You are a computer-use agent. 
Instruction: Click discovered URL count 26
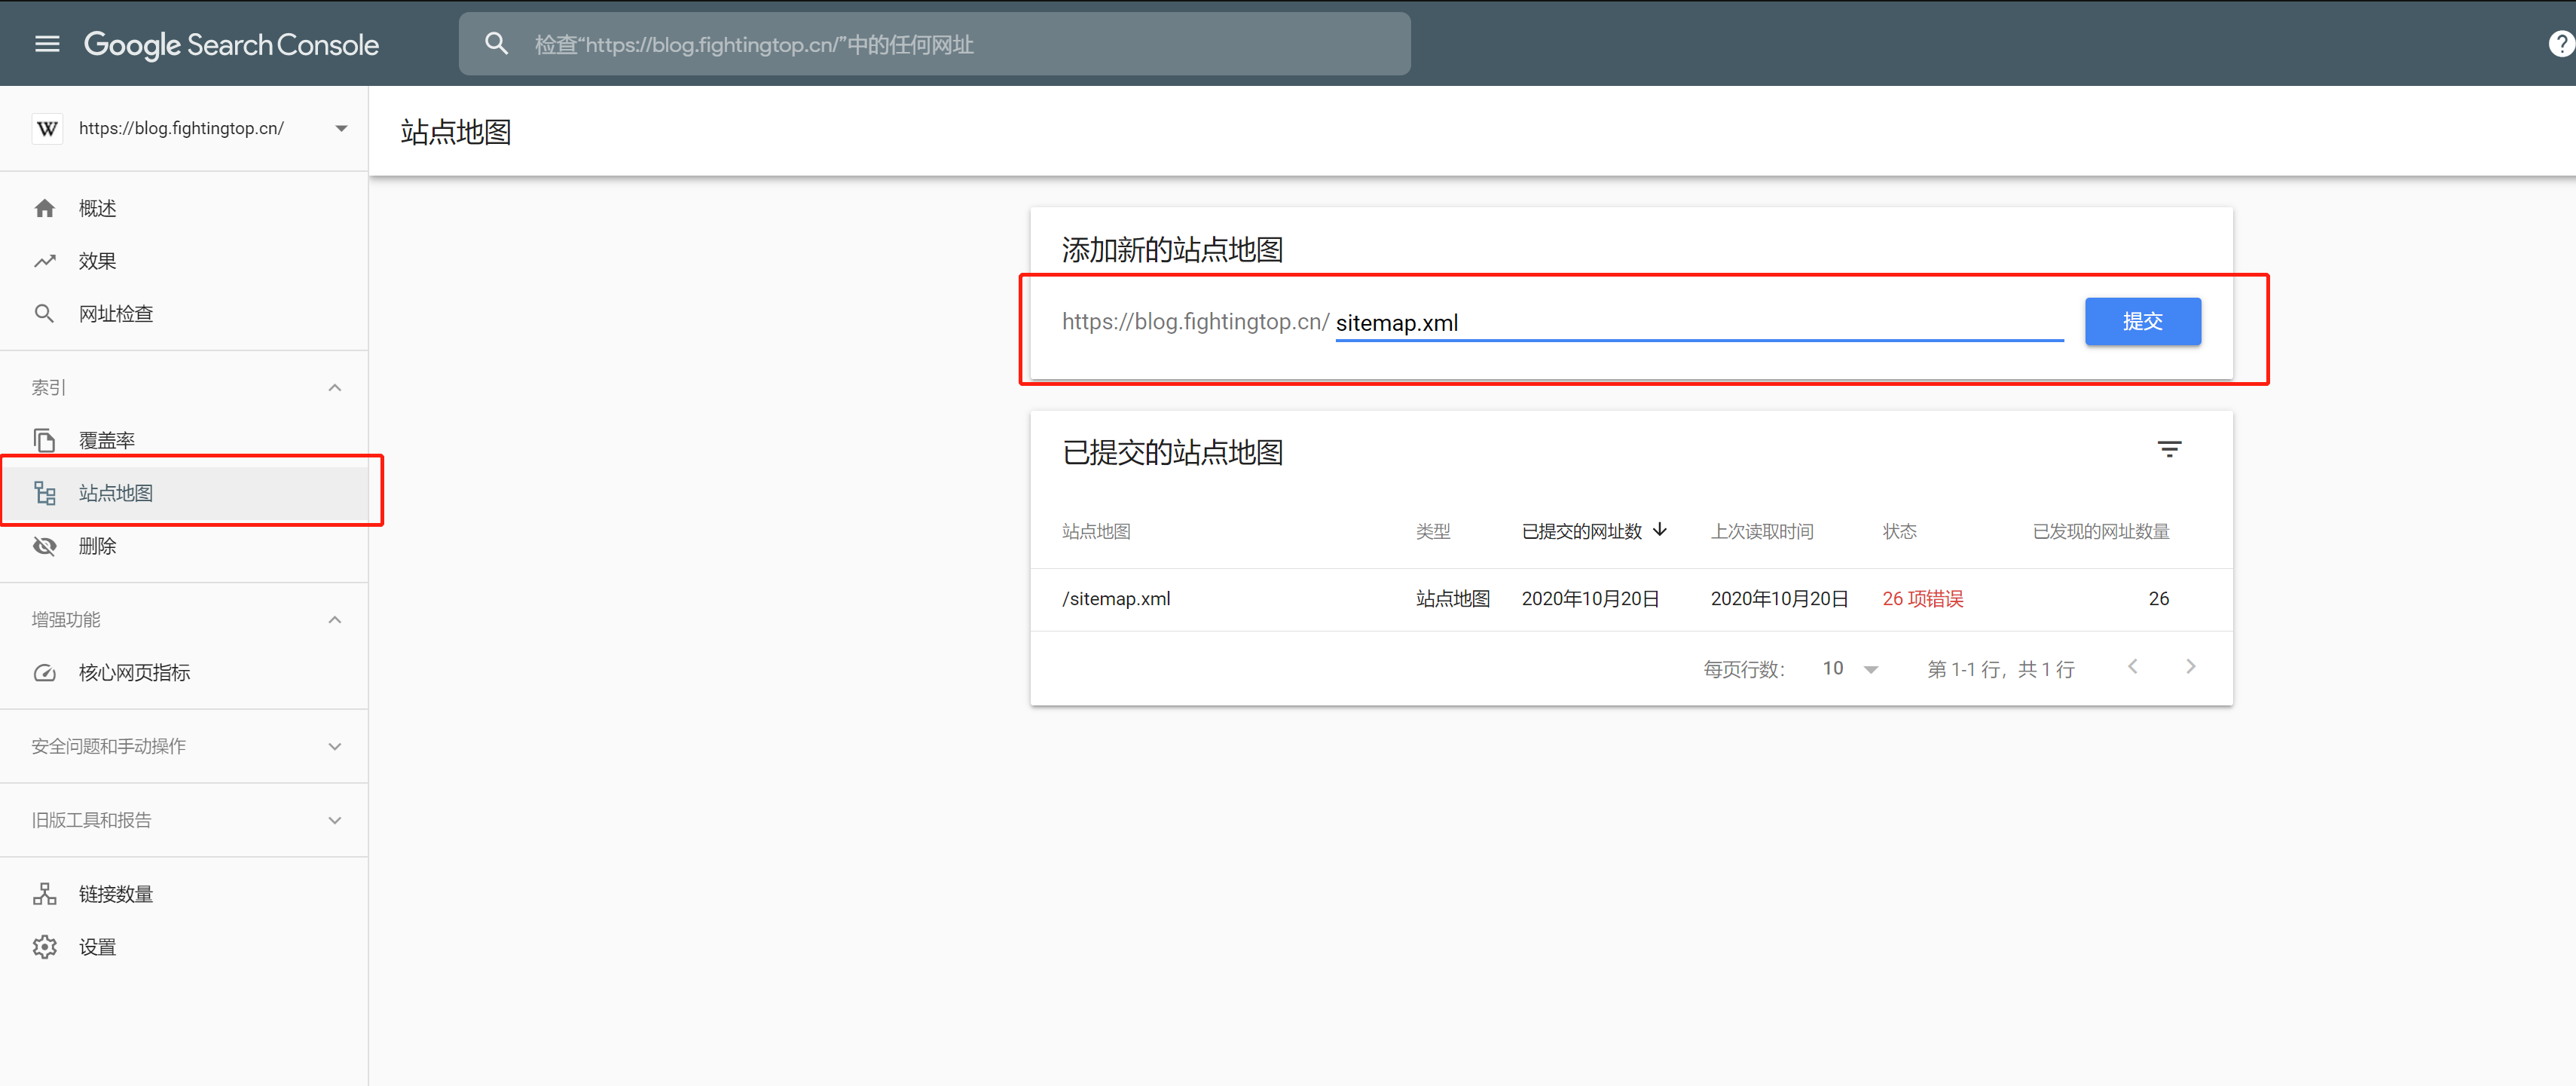pos(2158,599)
